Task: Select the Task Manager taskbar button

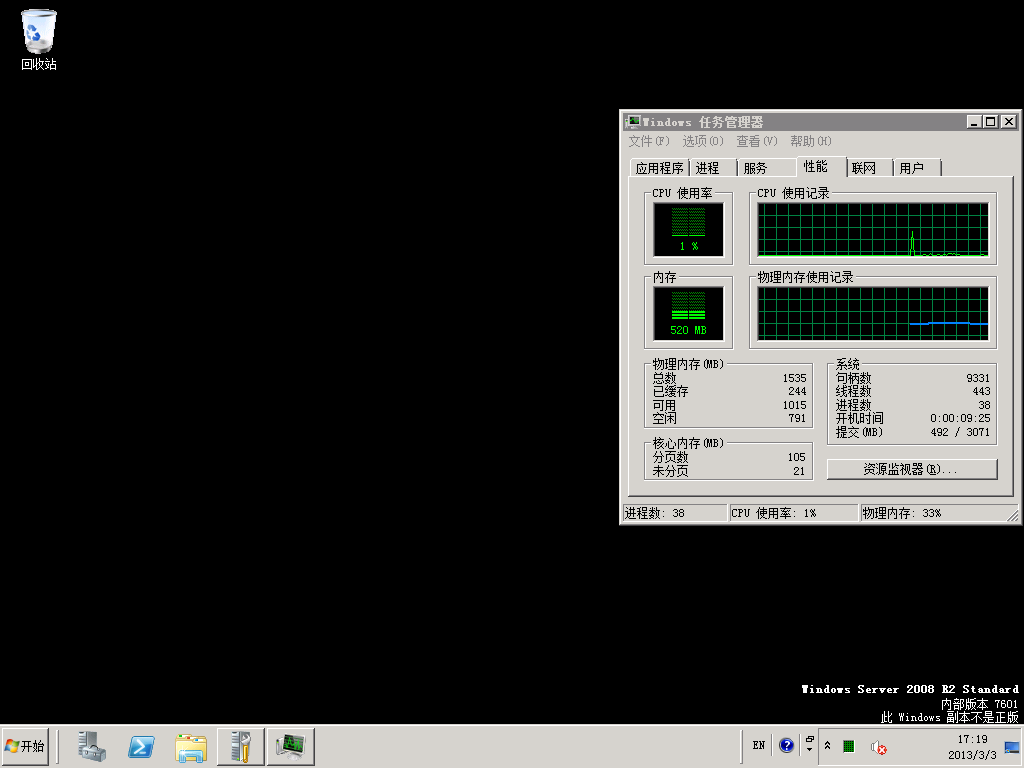Action: (291, 746)
